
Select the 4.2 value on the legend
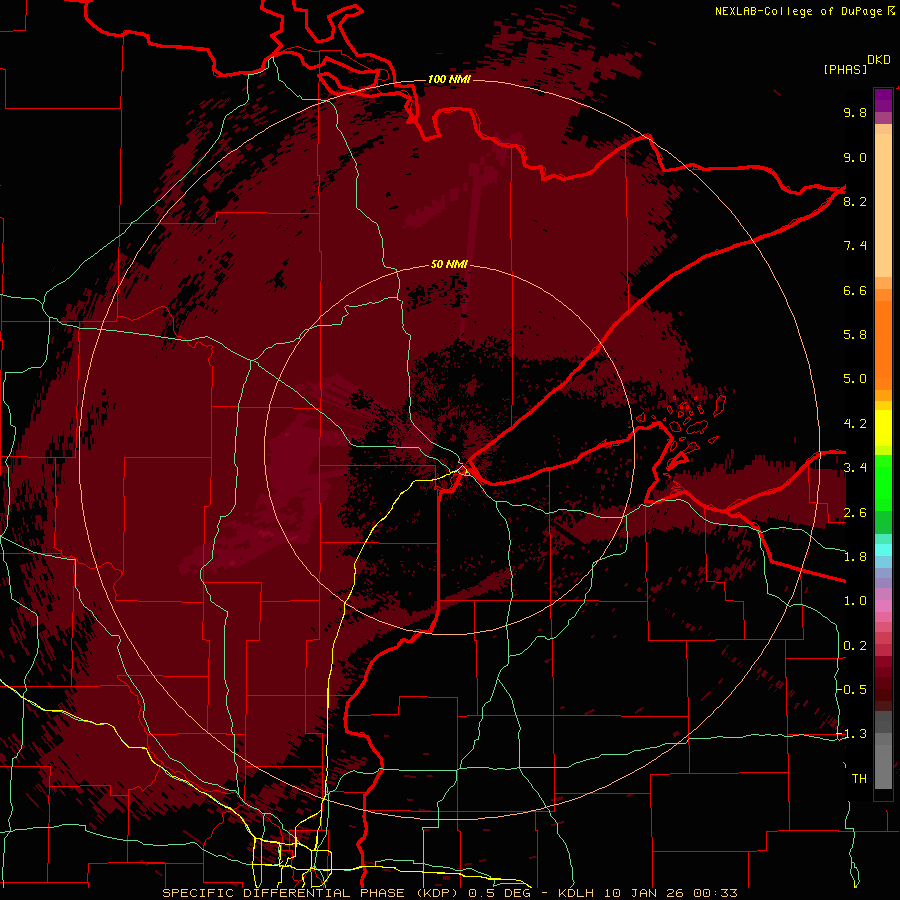coord(855,424)
